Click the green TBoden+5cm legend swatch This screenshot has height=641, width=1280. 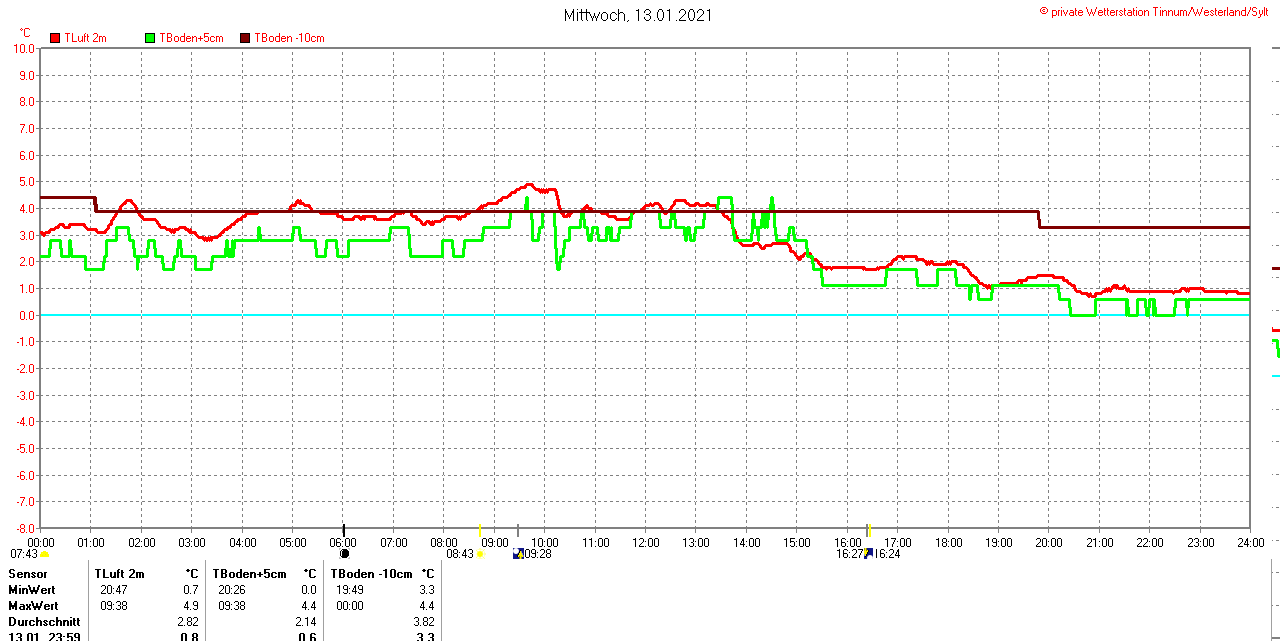(151, 38)
